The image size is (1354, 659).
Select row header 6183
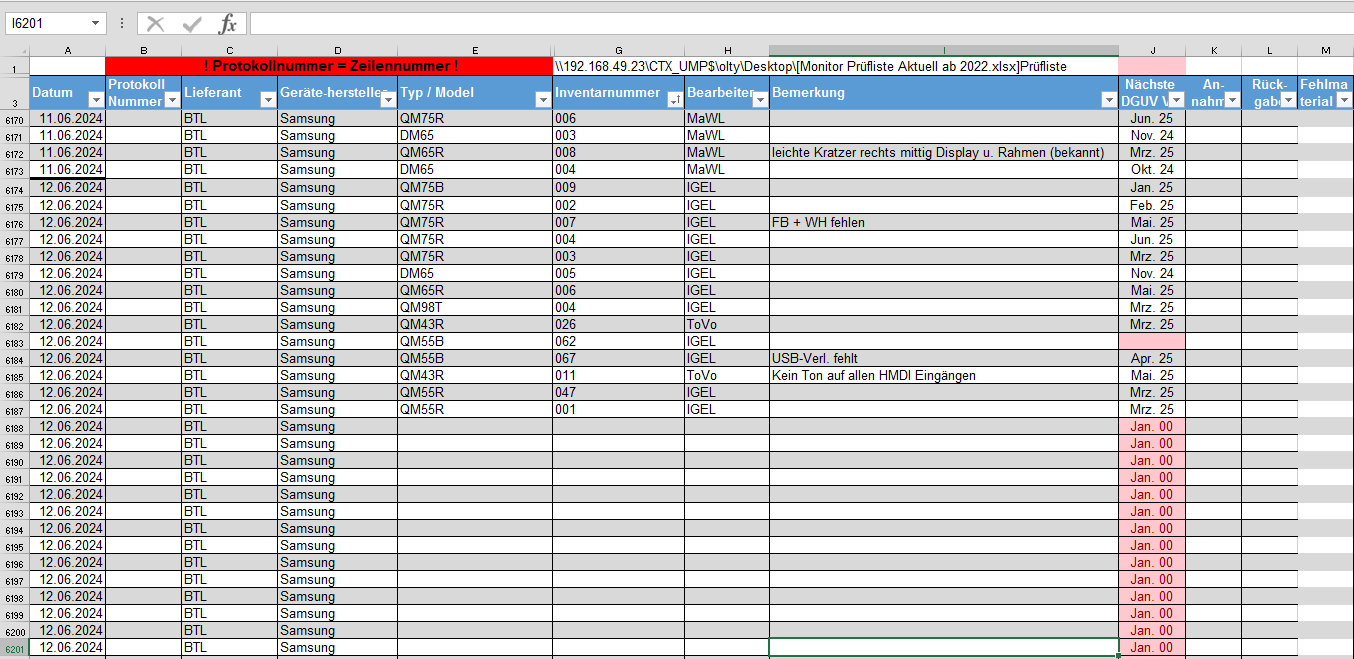click(14, 342)
